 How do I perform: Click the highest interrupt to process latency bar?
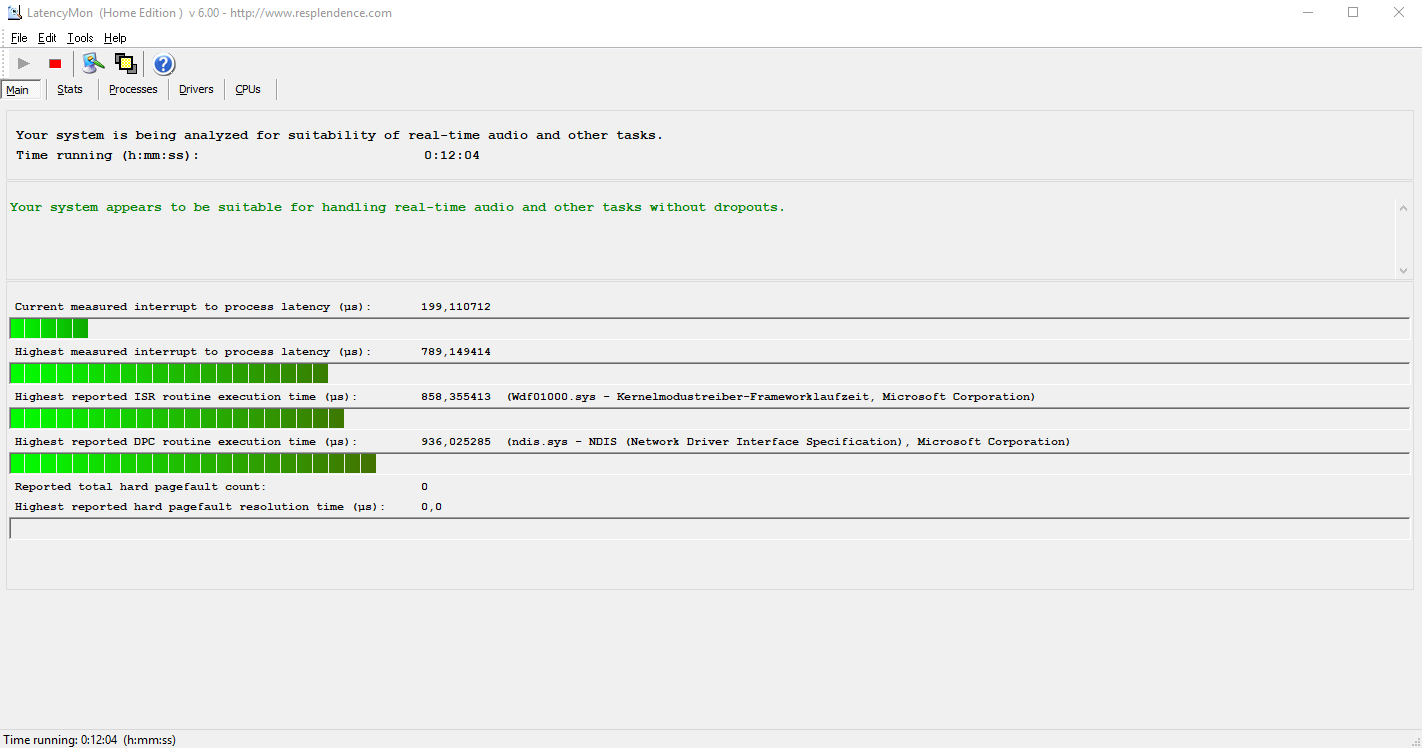[x=709, y=373]
